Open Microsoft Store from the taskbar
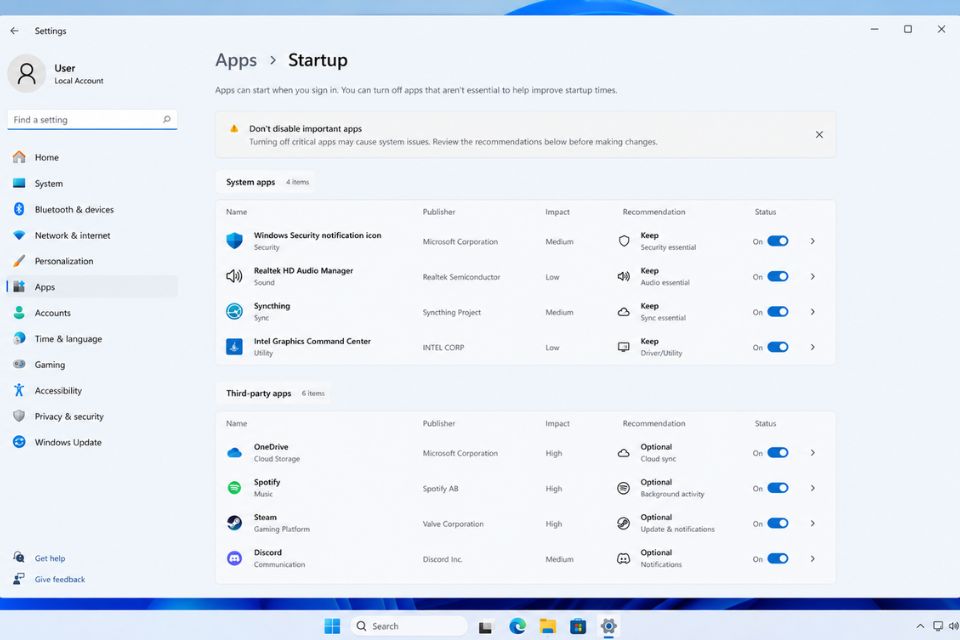This screenshot has height=640, width=960. point(577,626)
